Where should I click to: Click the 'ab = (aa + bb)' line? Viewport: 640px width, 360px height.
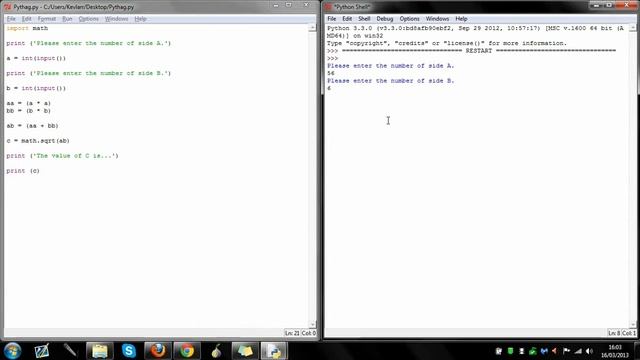[x=32, y=126]
